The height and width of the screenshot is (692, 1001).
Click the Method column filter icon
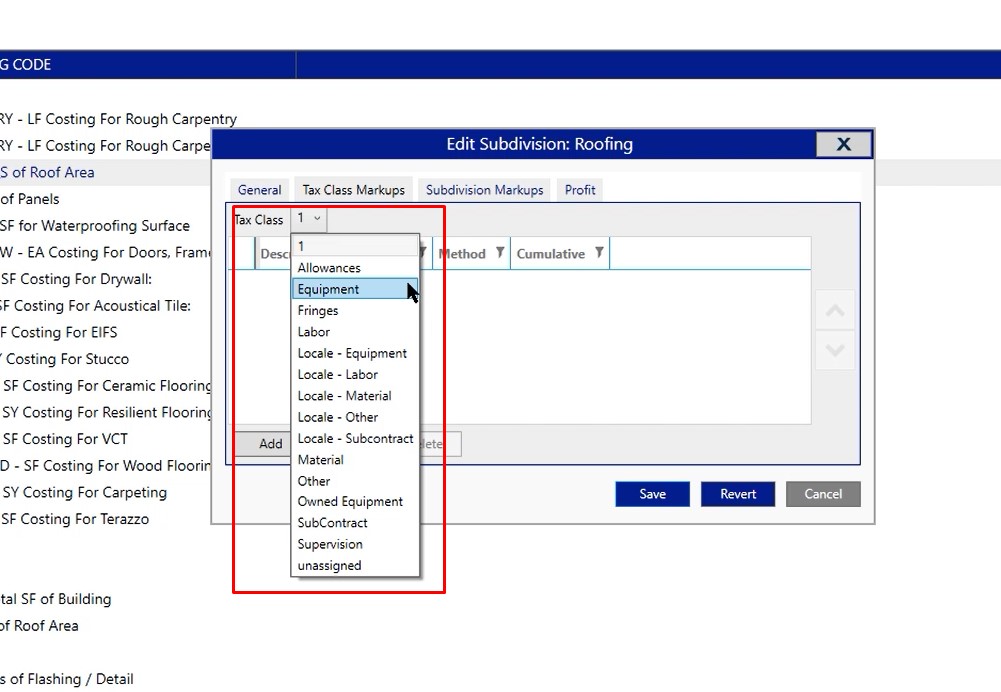click(500, 253)
